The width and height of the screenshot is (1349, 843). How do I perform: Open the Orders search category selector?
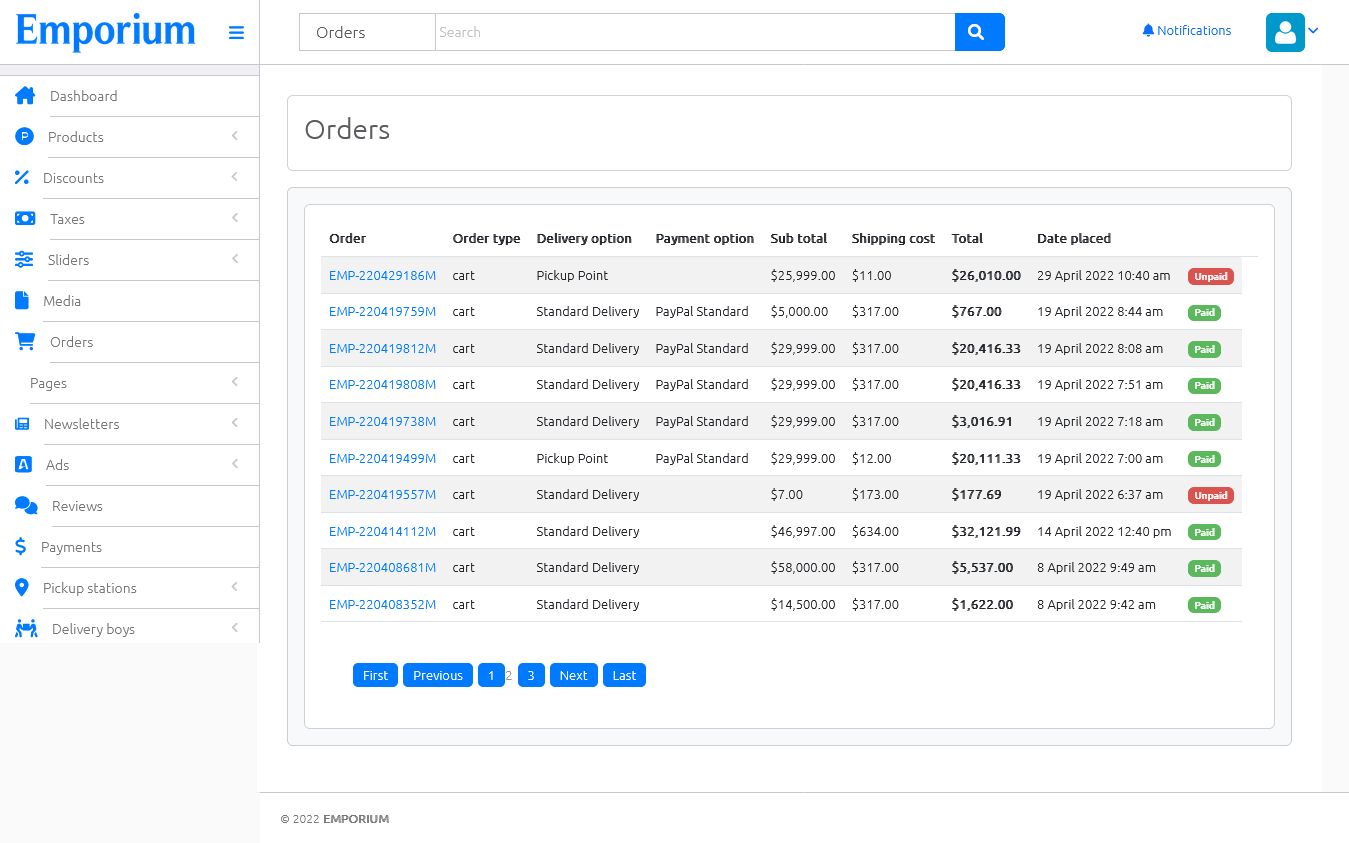pyautogui.click(x=367, y=32)
